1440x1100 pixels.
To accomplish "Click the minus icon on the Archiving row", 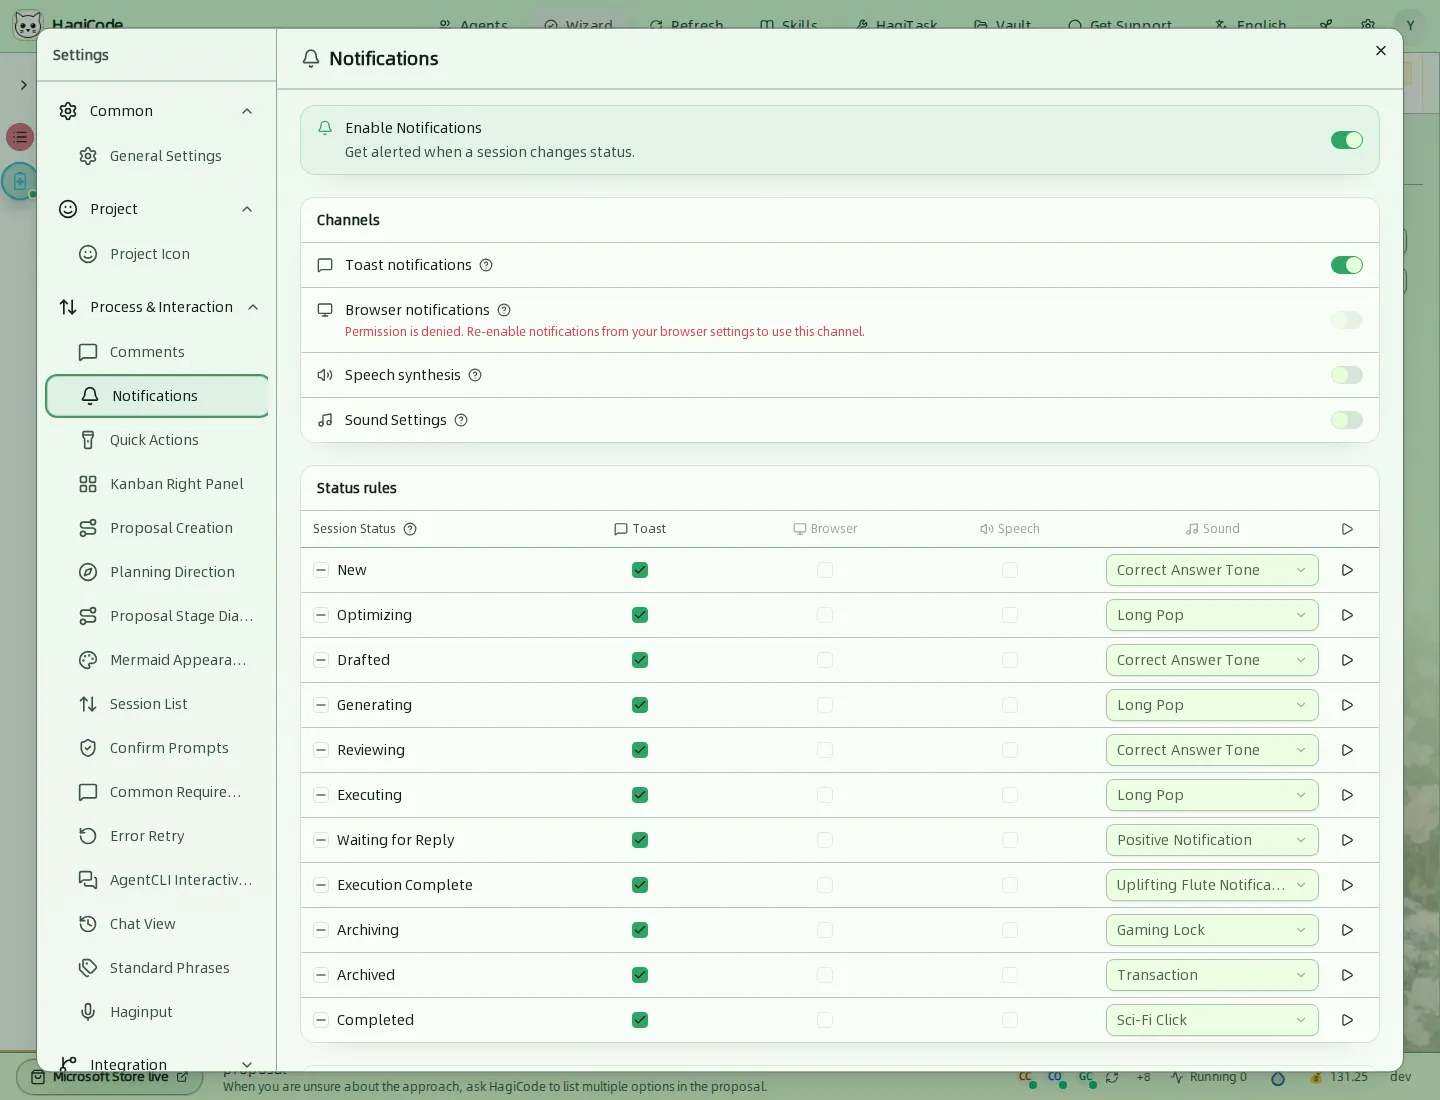I will (x=321, y=930).
